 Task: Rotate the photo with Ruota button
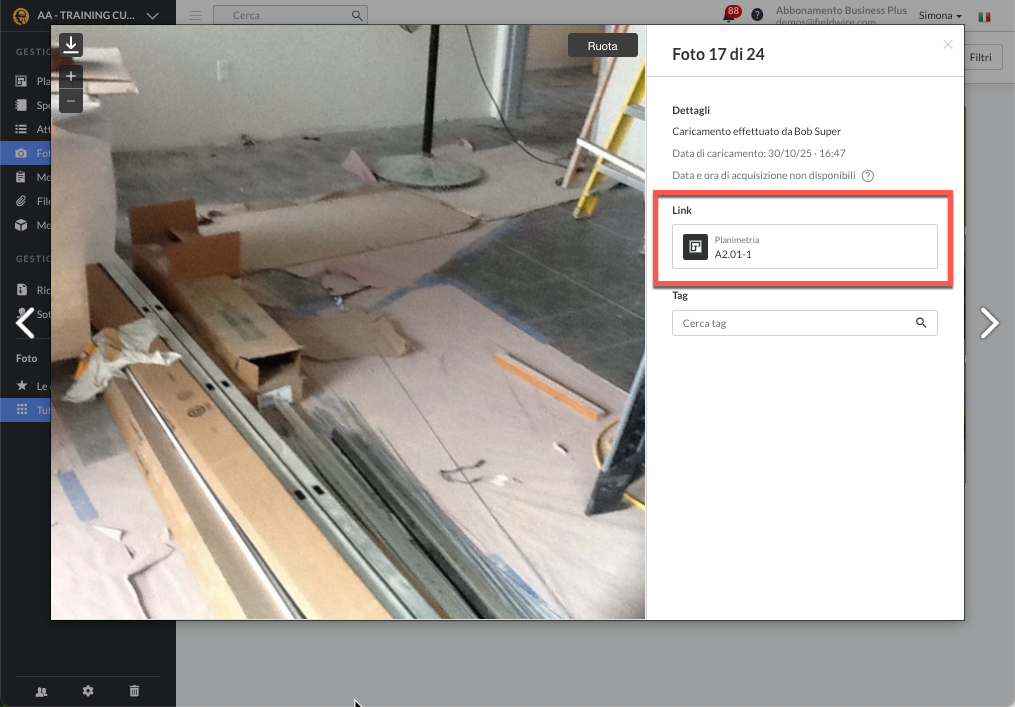pos(602,46)
